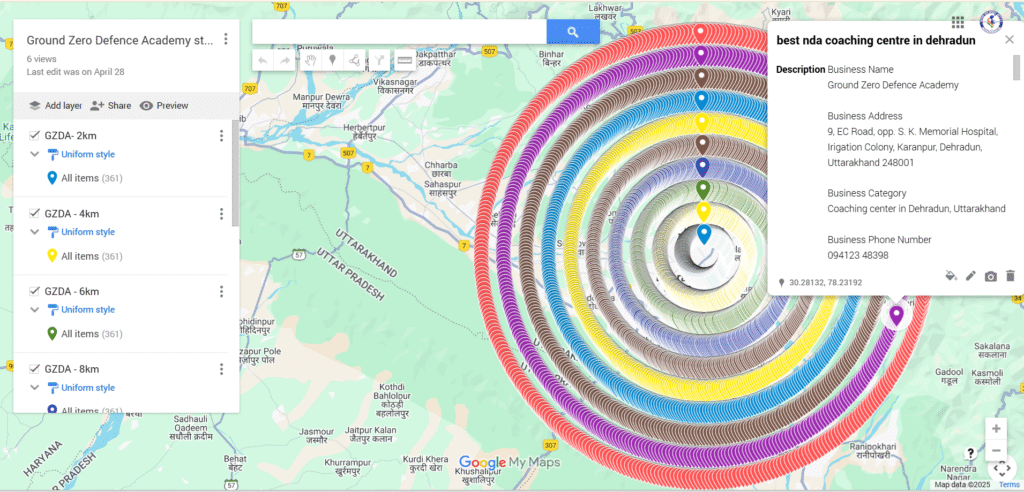The image size is (1024, 492).
Task: Collapse the GZDA- 2km layer chevron
Action: pyautogui.click(x=35, y=154)
